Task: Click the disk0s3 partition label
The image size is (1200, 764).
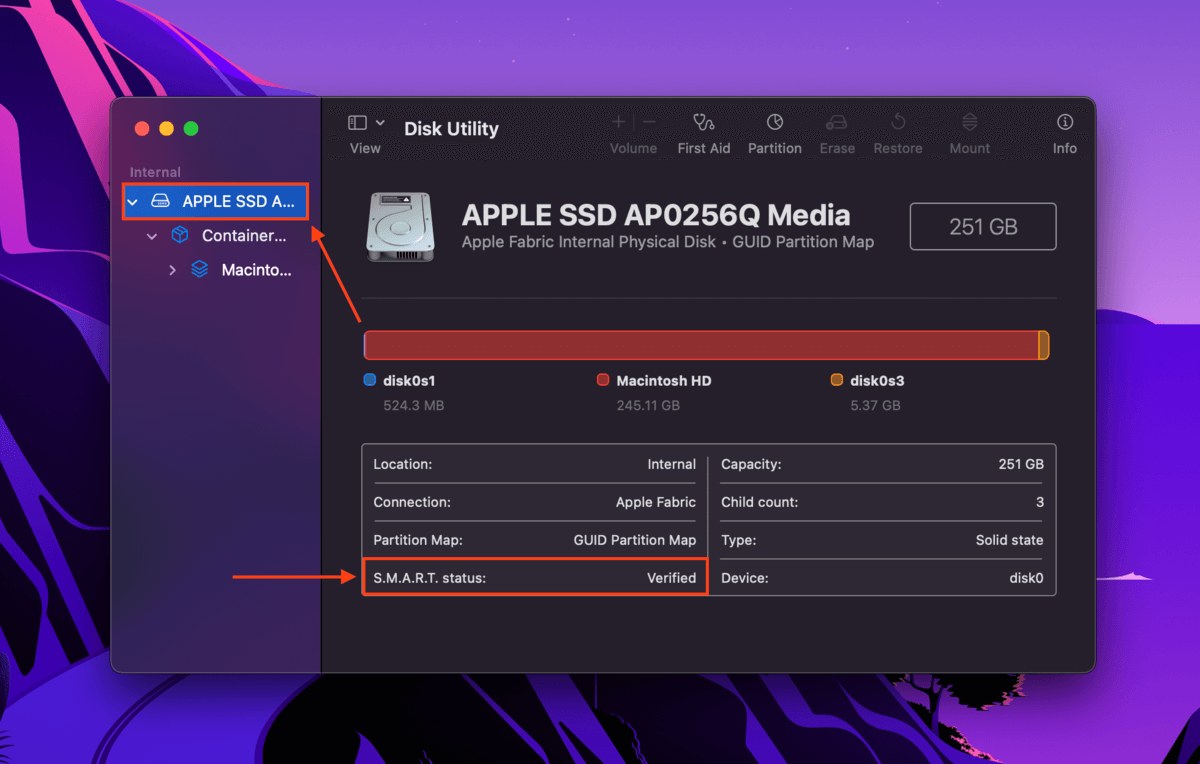Action: 877,380
